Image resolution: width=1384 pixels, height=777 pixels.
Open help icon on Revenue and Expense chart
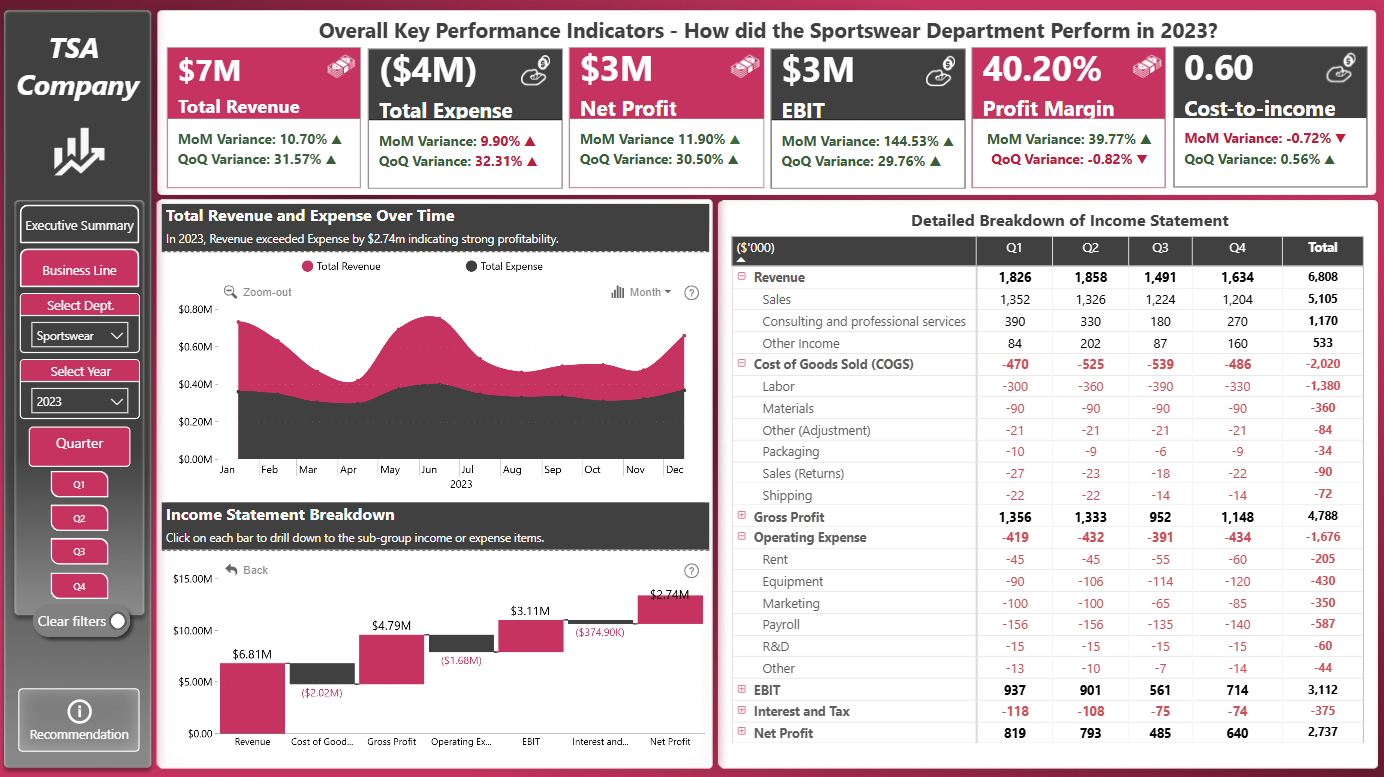coord(691,293)
